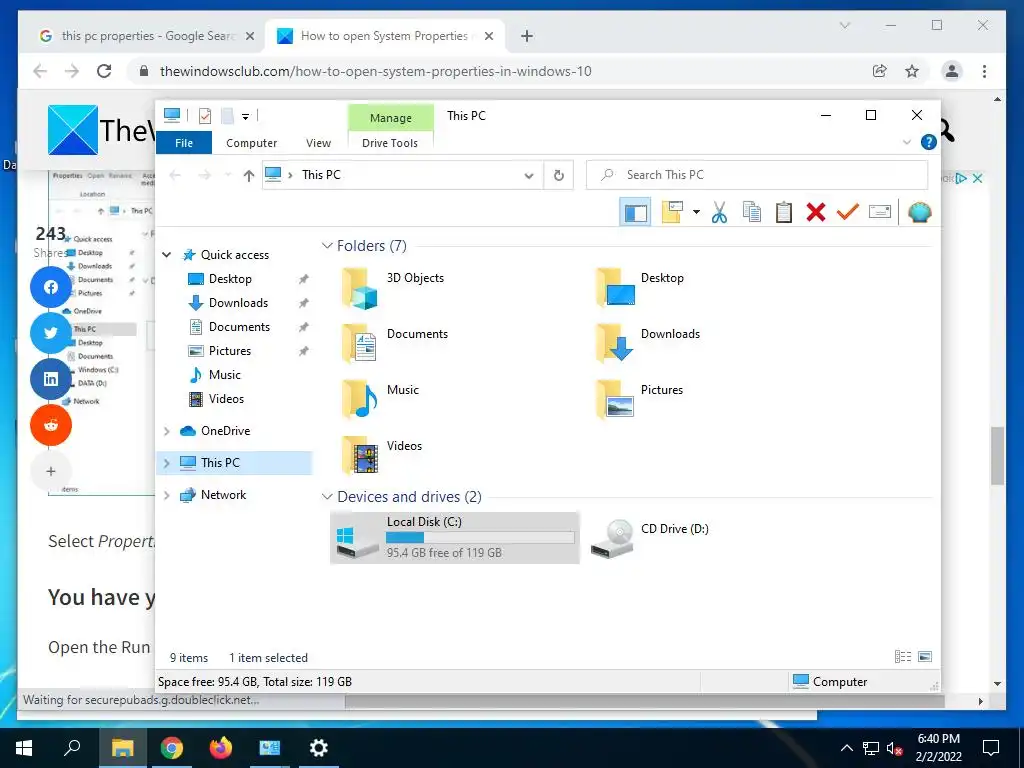Go up one level with Up arrow

click(x=248, y=175)
